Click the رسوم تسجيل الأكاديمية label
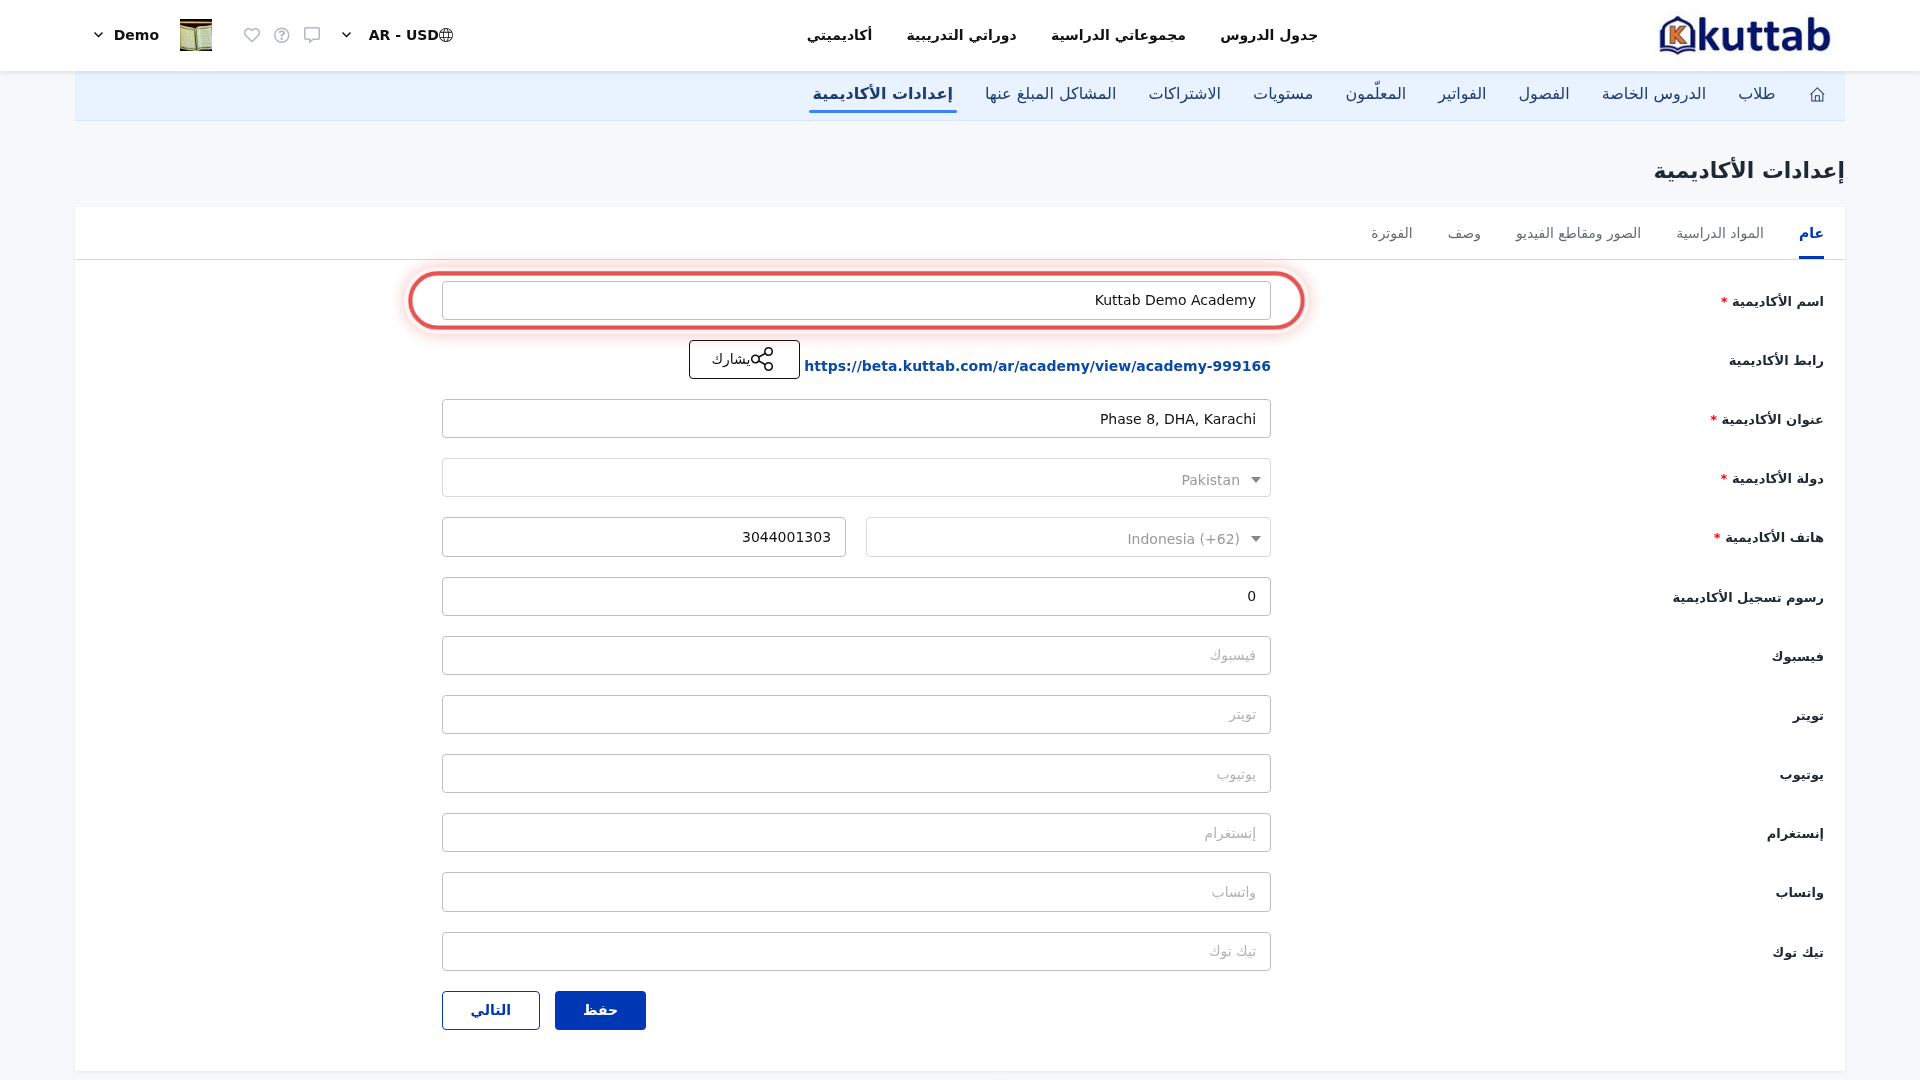Image resolution: width=1920 pixels, height=1080 pixels. click(1748, 597)
